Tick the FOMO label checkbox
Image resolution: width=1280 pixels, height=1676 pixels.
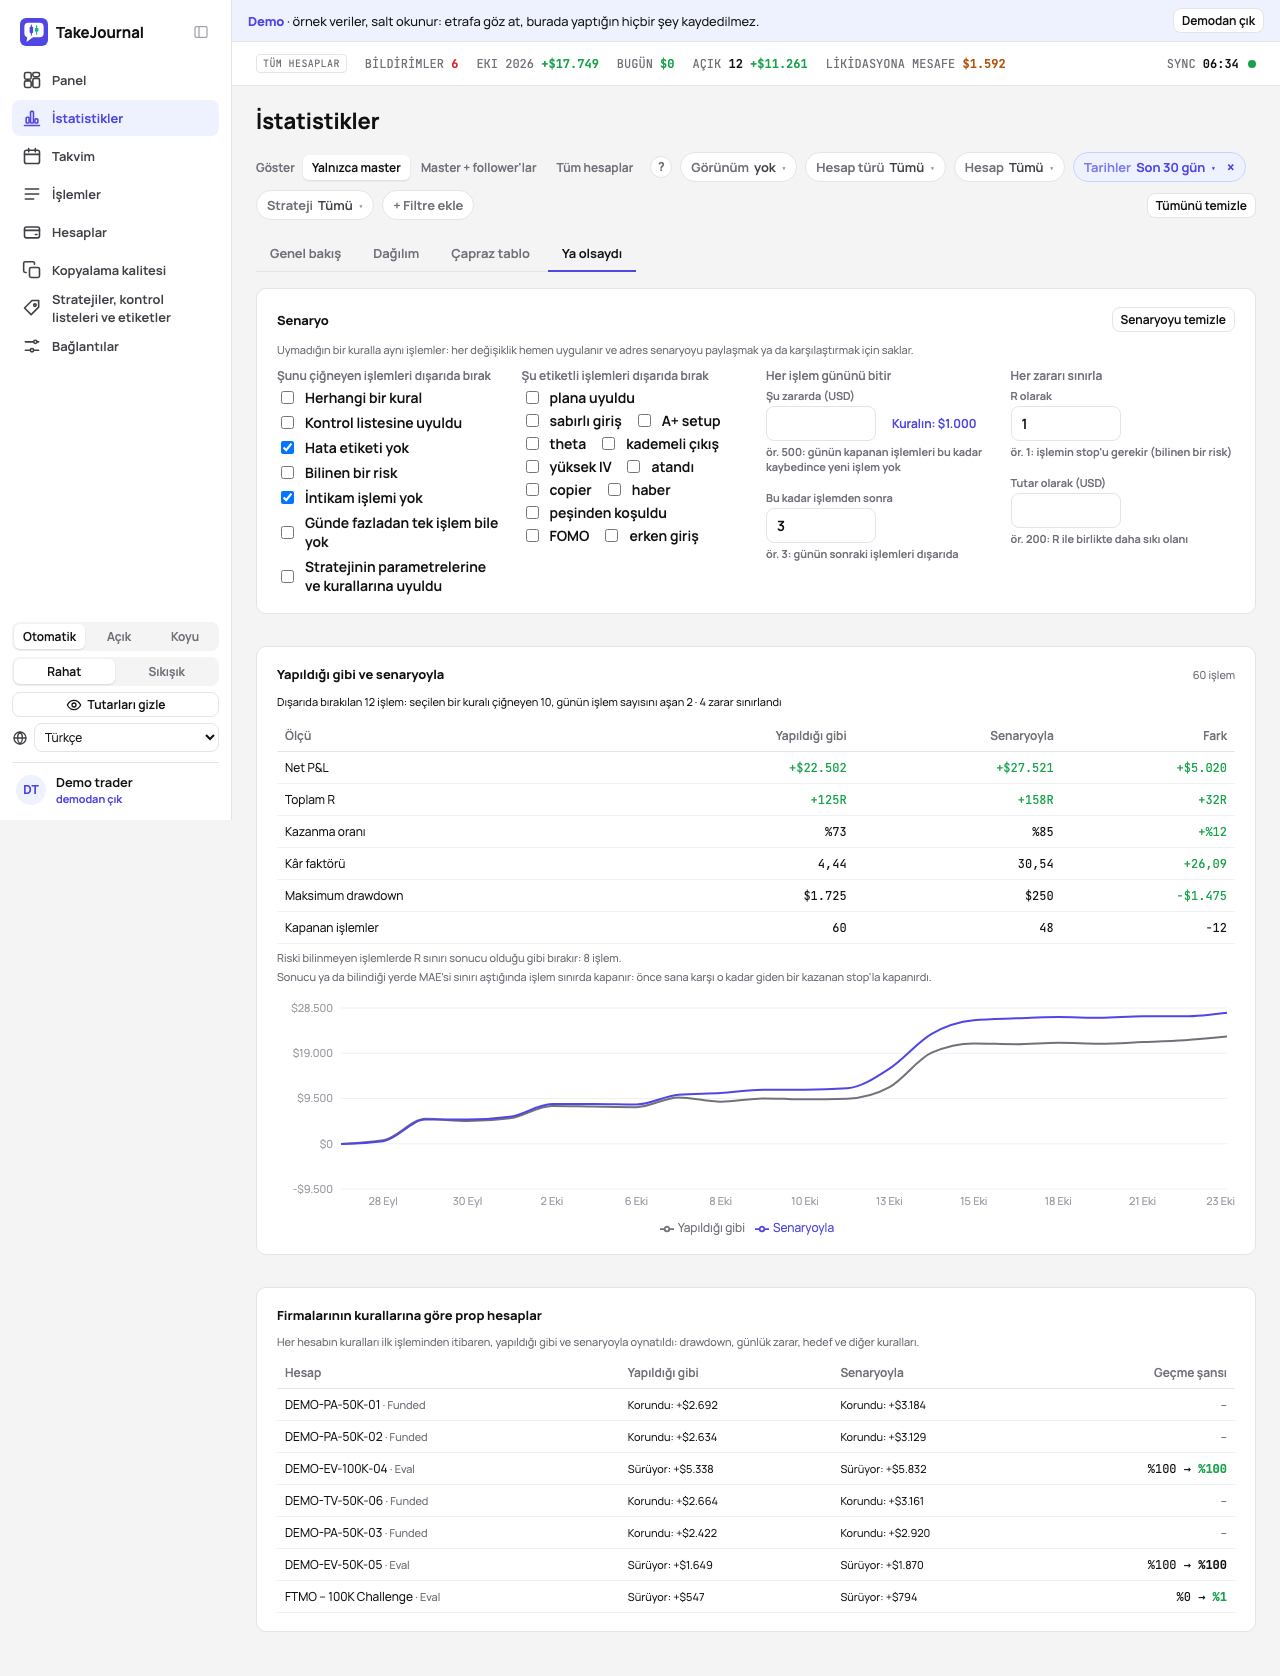532,536
